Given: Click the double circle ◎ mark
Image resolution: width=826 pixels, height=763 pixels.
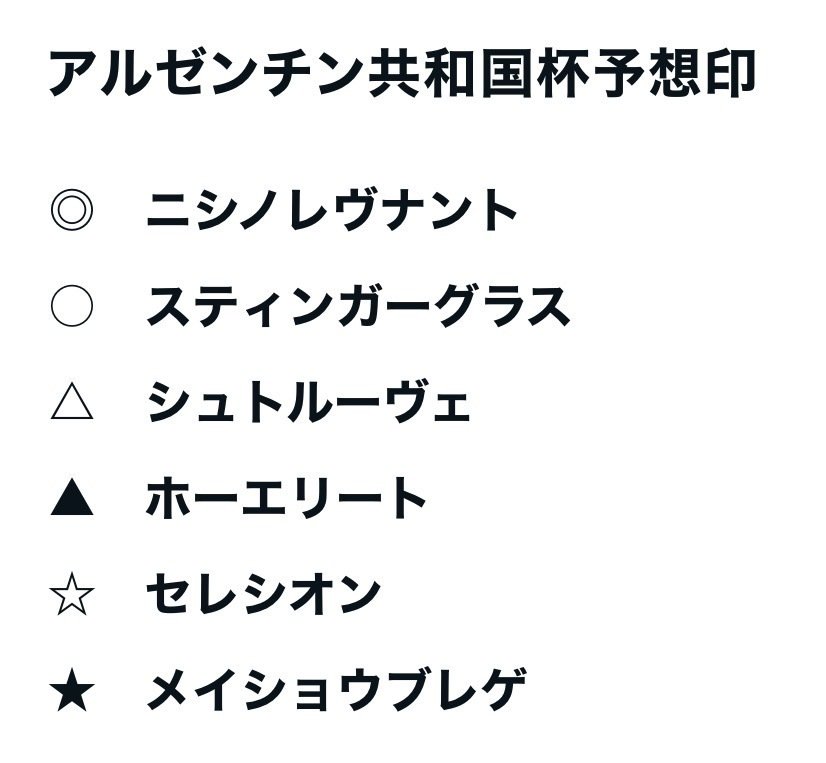Looking at the screenshot, I should 71,211.
